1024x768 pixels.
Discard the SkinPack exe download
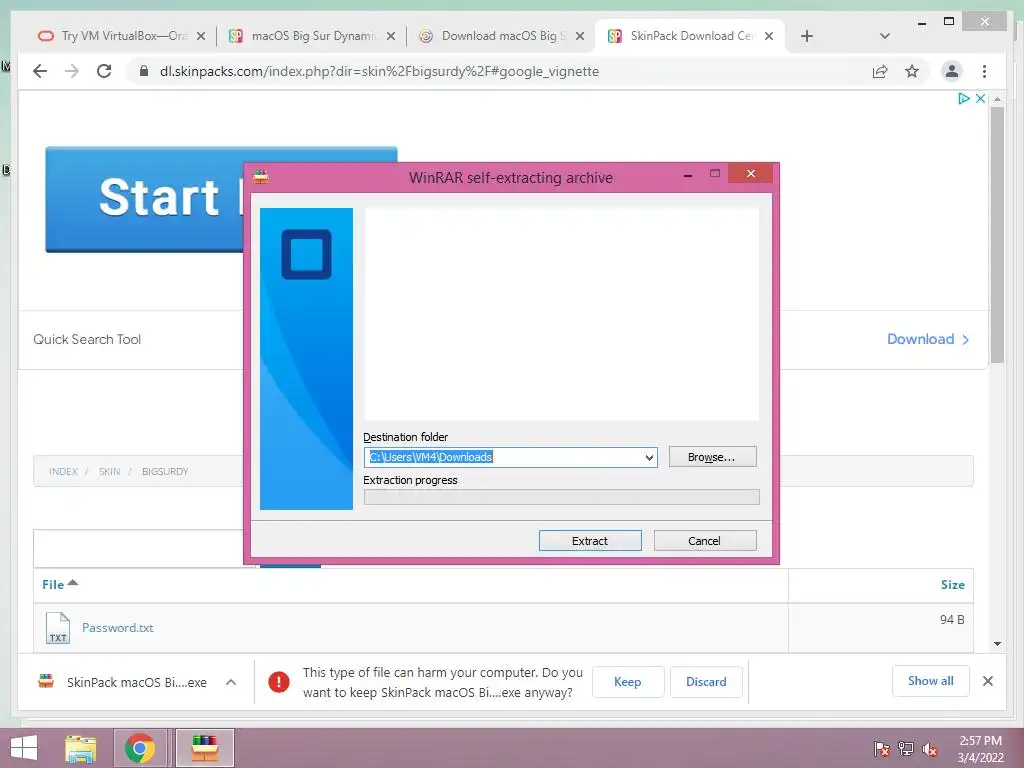click(706, 682)
